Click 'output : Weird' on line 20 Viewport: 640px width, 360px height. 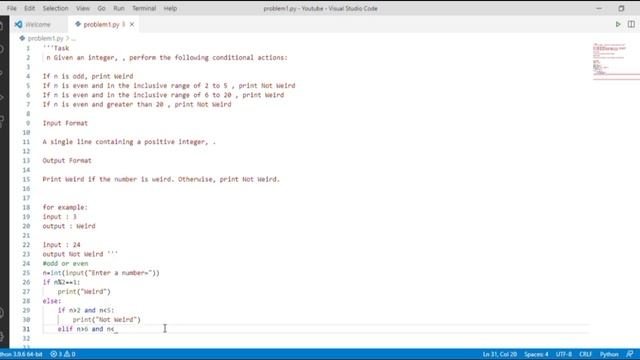[x=69, y=226]
